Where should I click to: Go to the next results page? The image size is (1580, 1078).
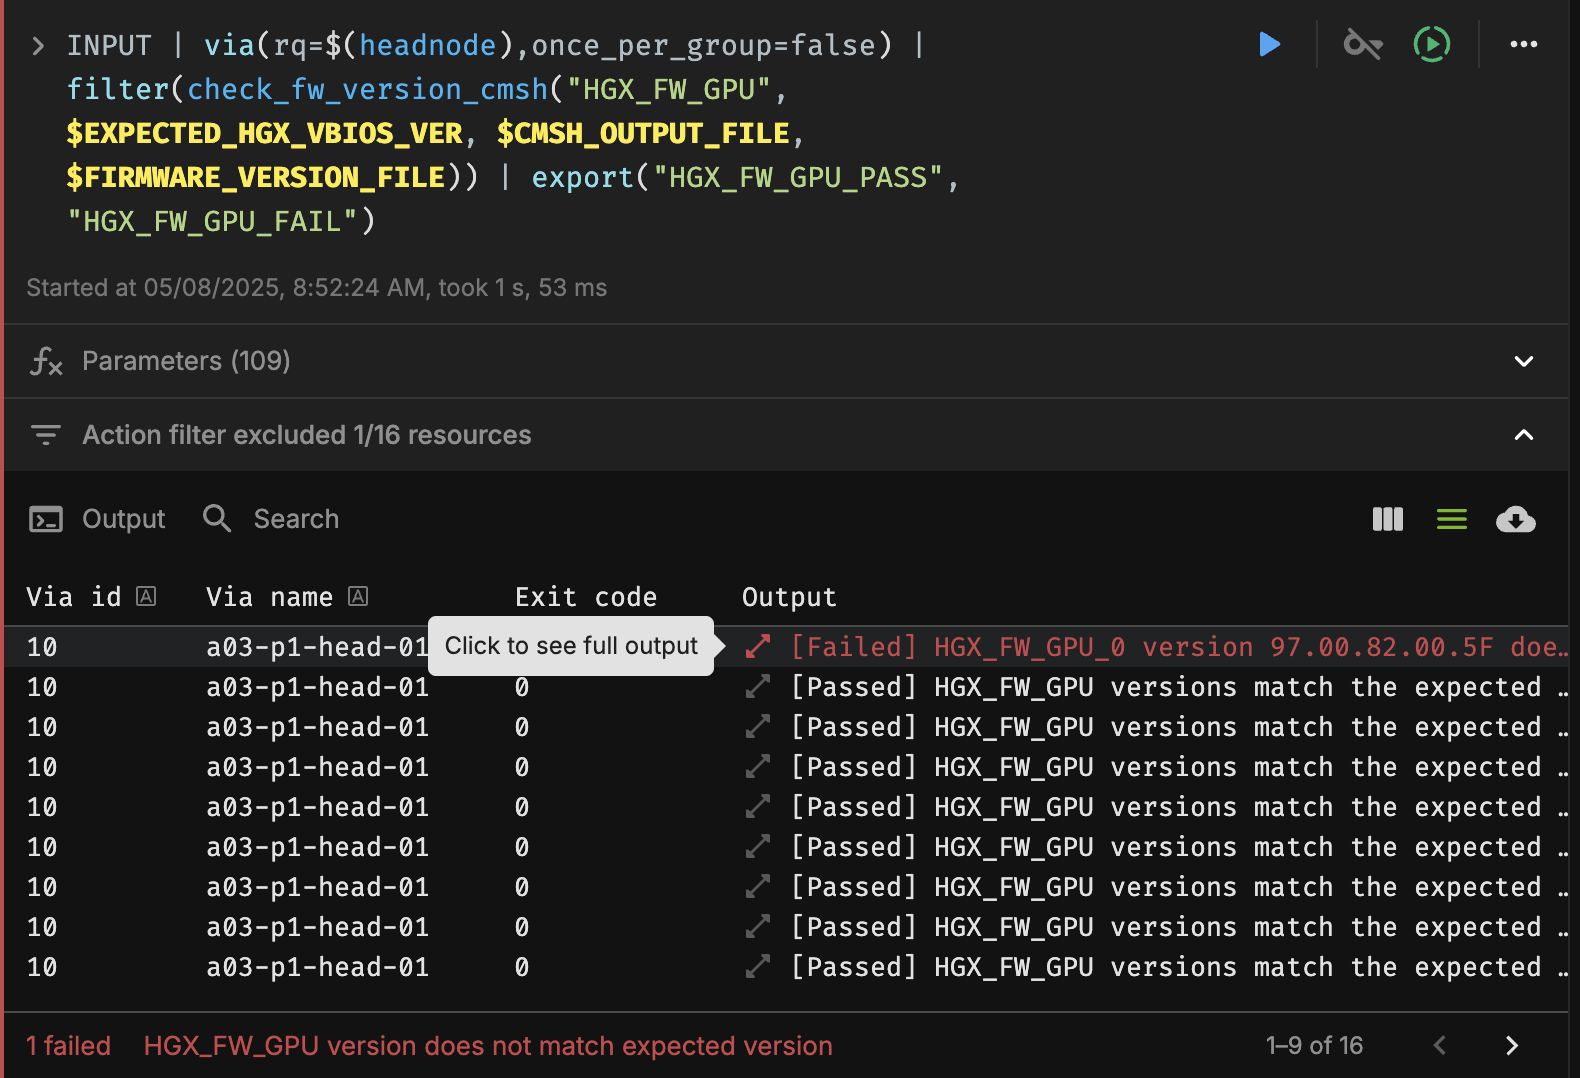tap(1512, 1045)
